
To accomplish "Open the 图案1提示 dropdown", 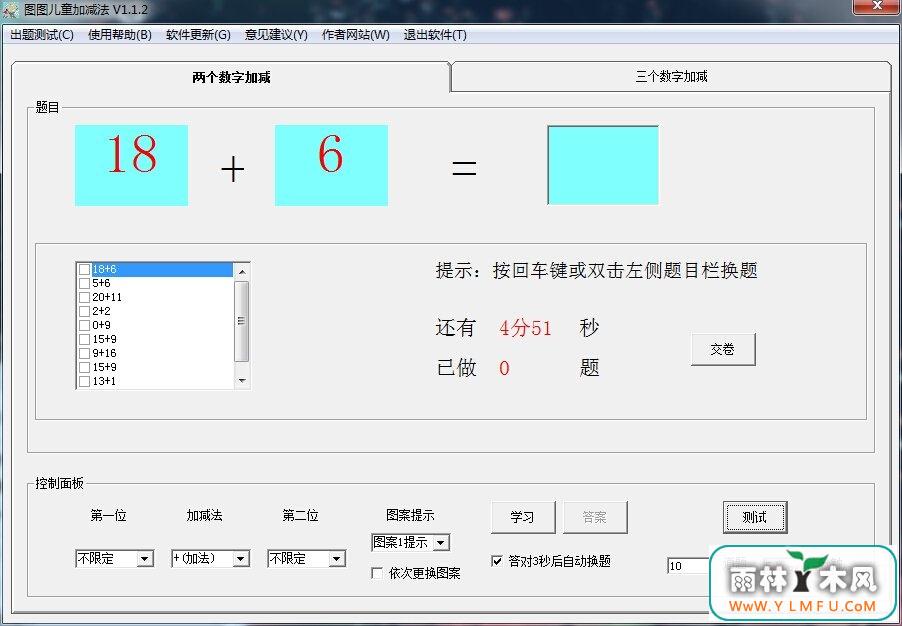I will click(411, 543).
